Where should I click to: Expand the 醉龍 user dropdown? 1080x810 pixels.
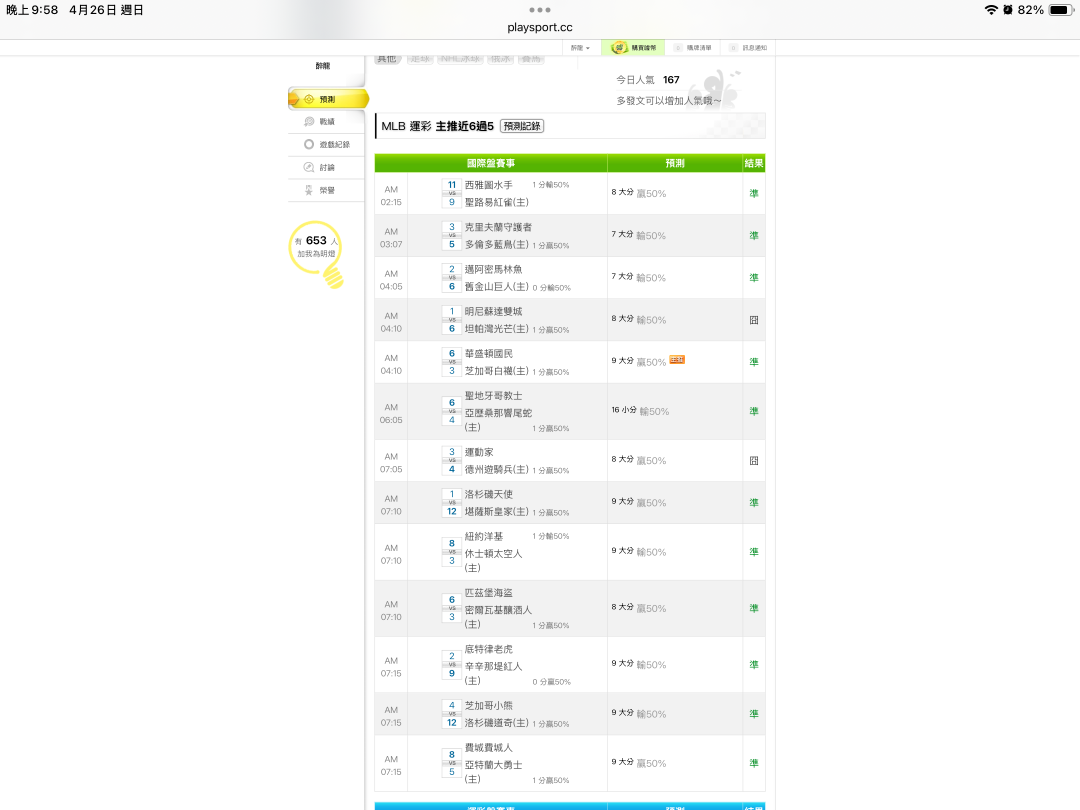click(580, 48)
